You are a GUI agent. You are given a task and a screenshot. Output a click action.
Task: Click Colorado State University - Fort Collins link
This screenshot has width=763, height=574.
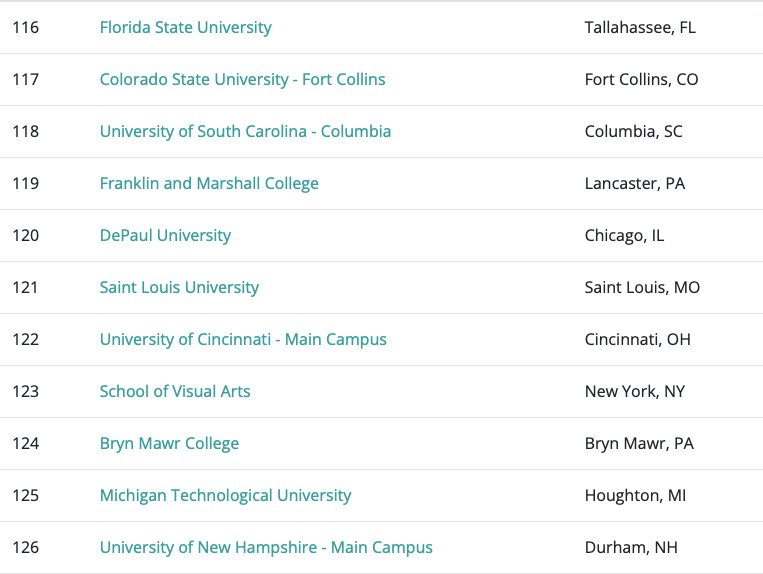pos(242,80)
